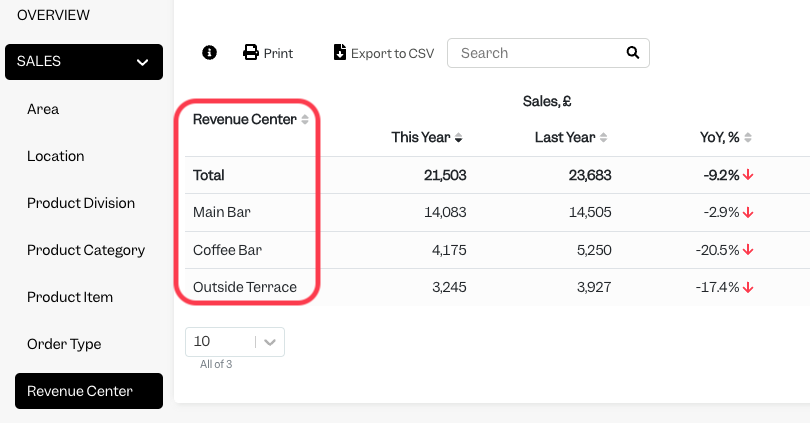Go to the Product Item report
Image resolution: width=810 pixels, height=423 pixels.
pyautogui.click(x=70, y=297)
